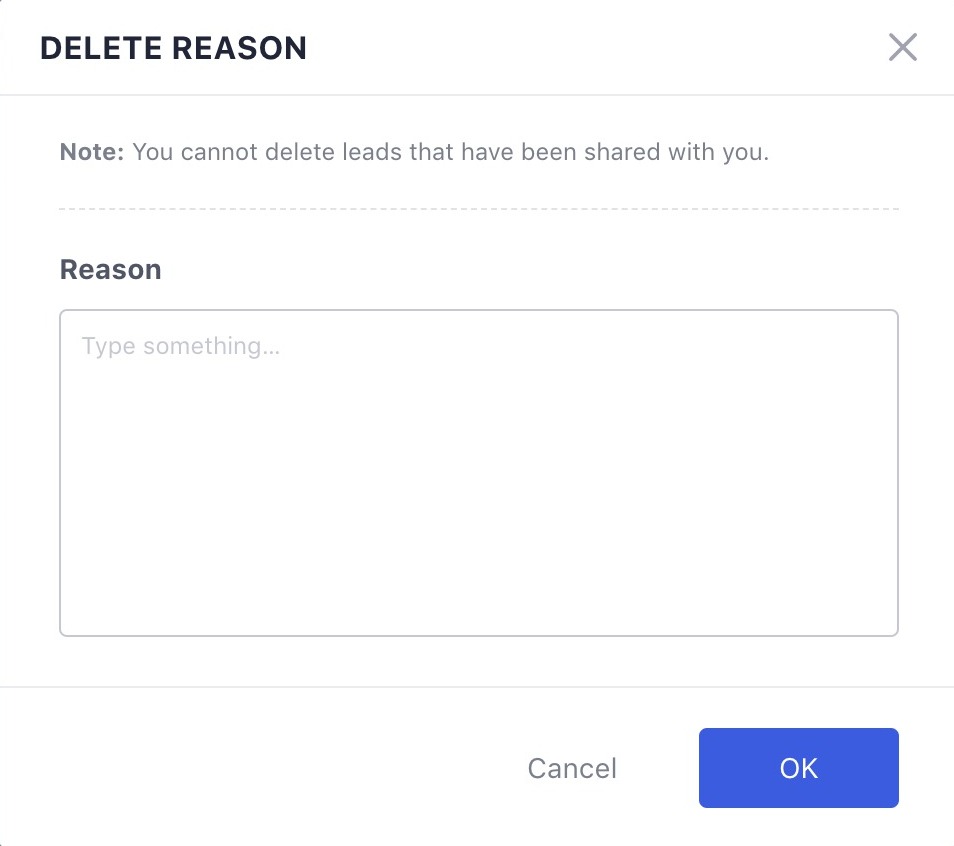Cancel the delete reason dialog

[x=572, y=768]
